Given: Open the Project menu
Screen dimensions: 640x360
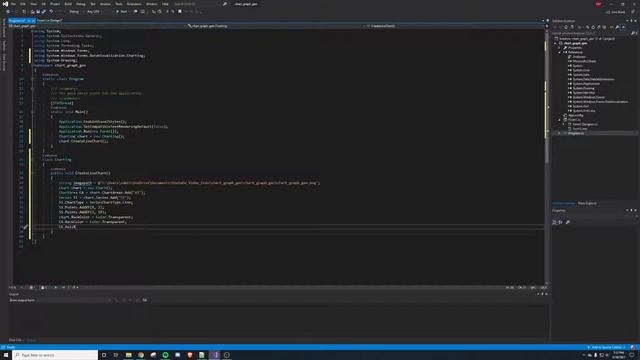Looking at the screenshot, I should 55,4.
